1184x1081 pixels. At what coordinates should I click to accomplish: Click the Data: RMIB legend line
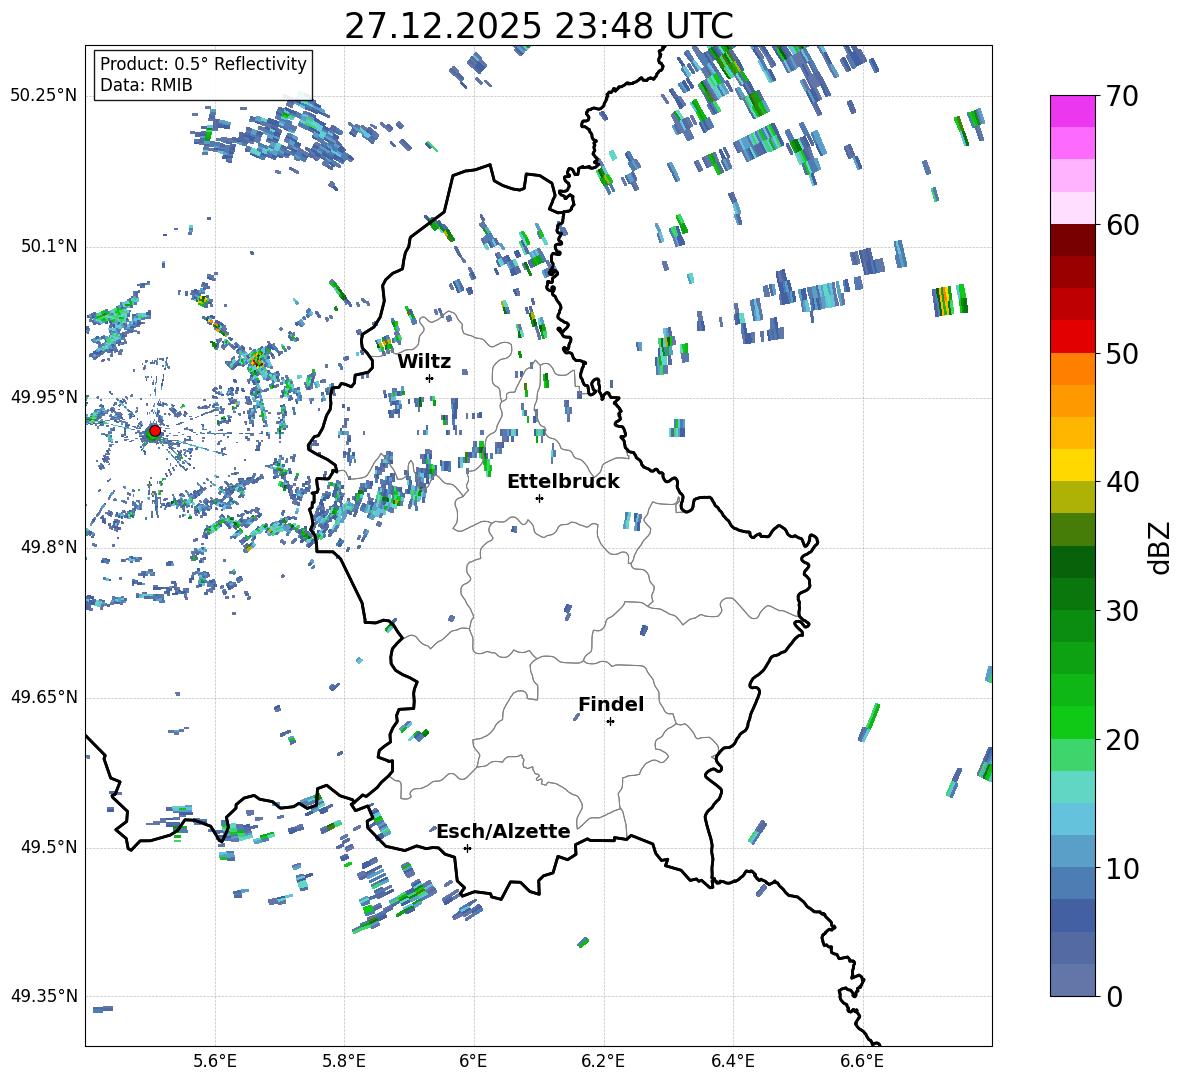pos(146,85)
